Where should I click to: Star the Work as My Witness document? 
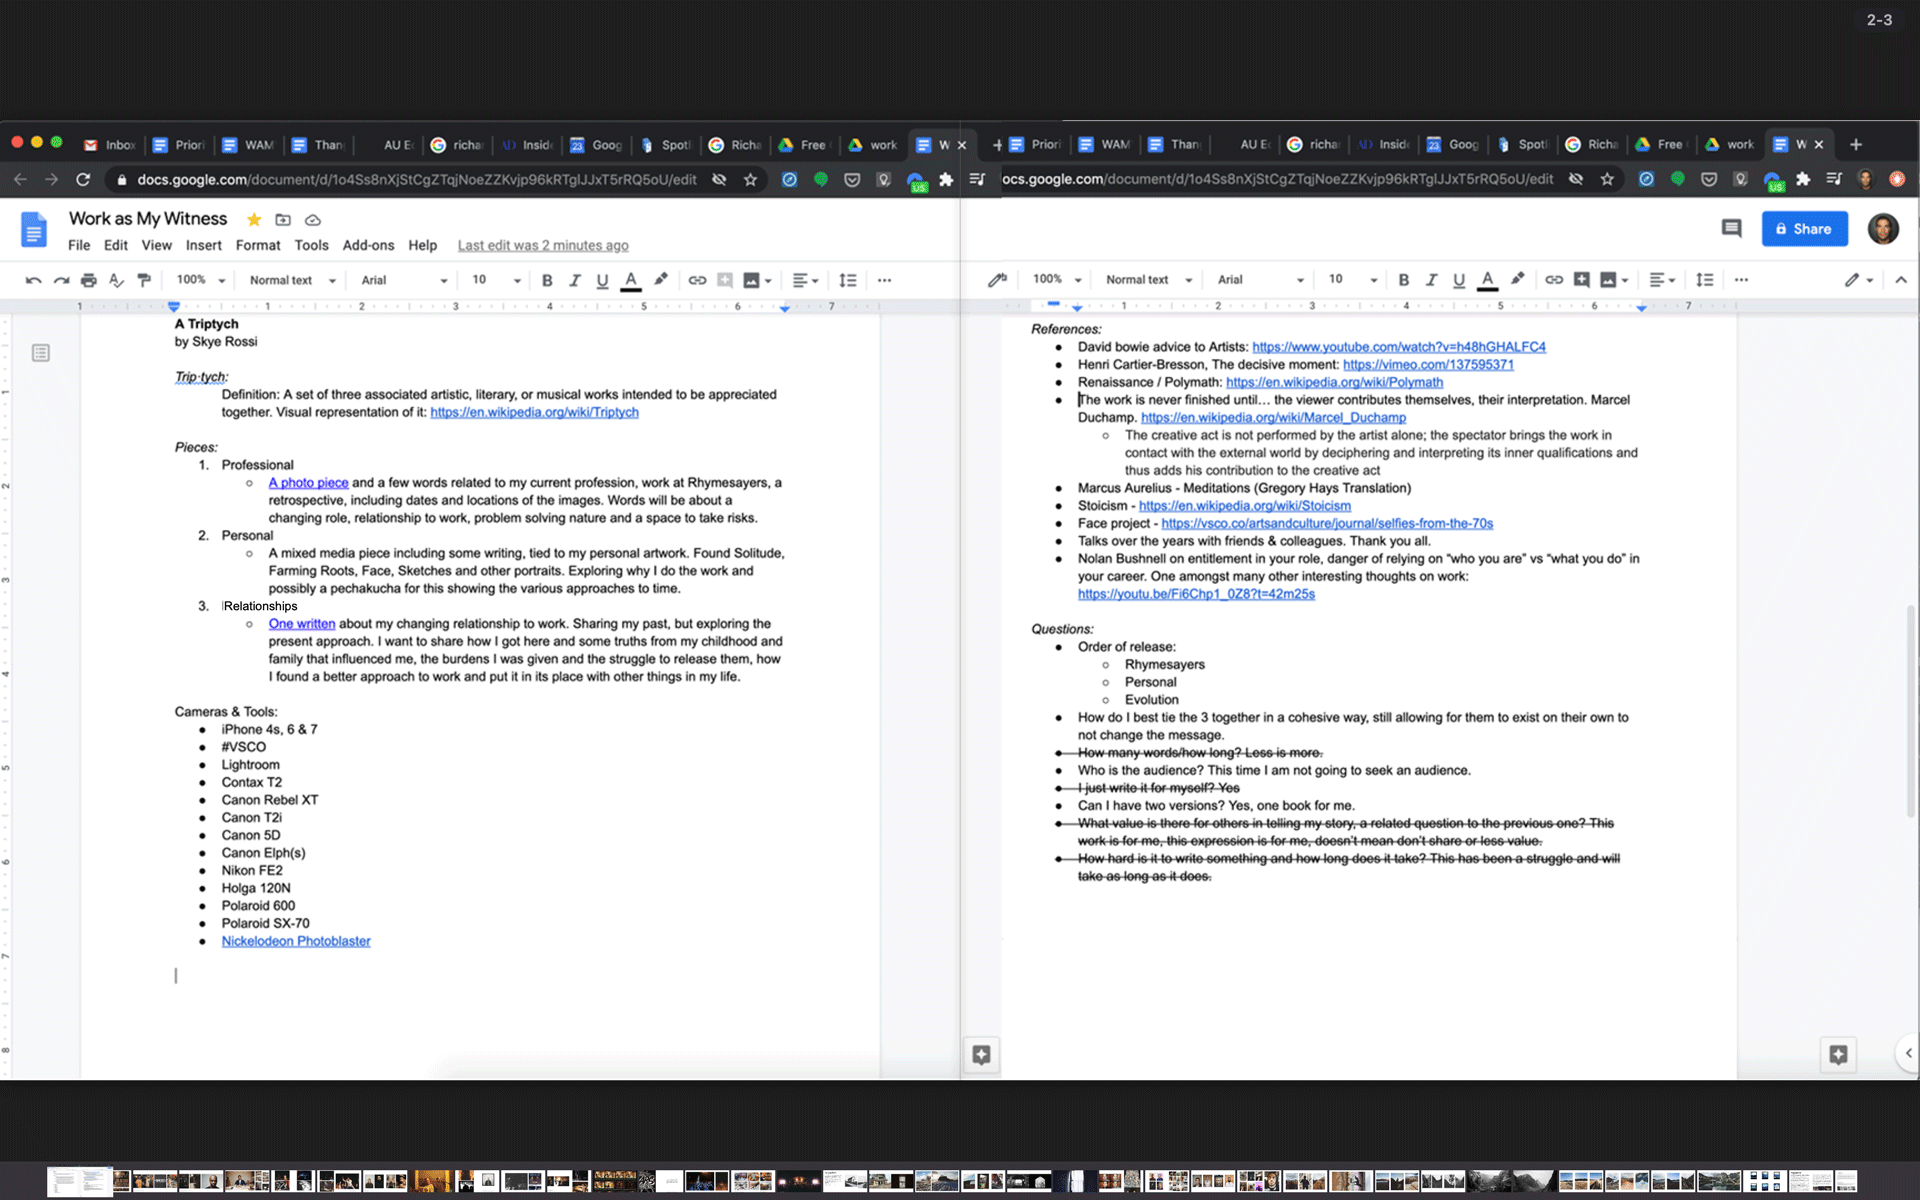coord(254,220)
